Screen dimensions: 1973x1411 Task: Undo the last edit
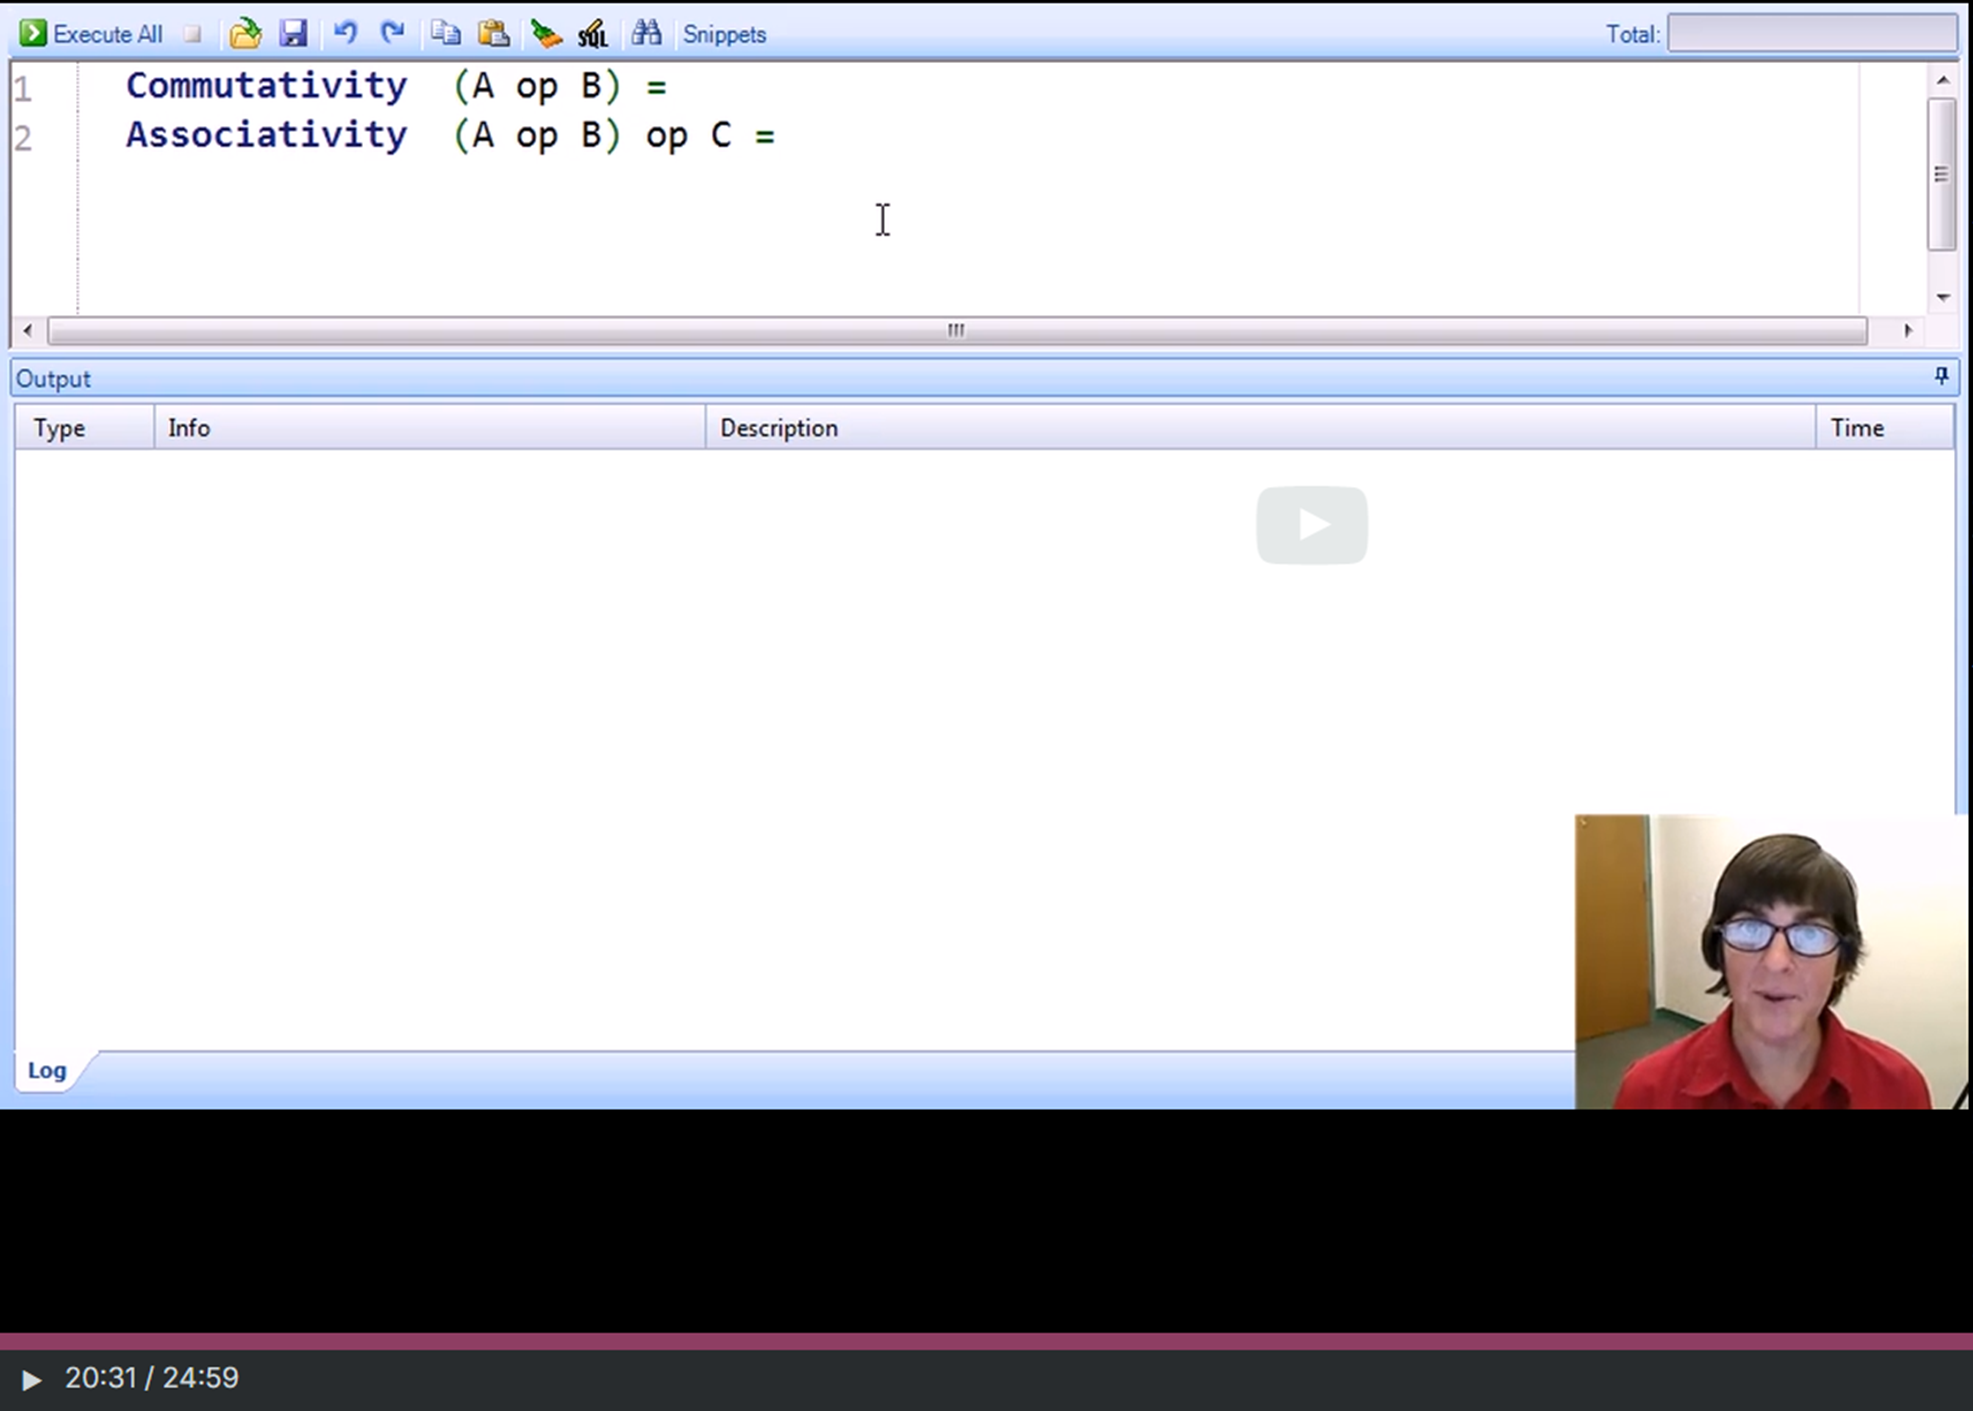[x=345, y=34]
